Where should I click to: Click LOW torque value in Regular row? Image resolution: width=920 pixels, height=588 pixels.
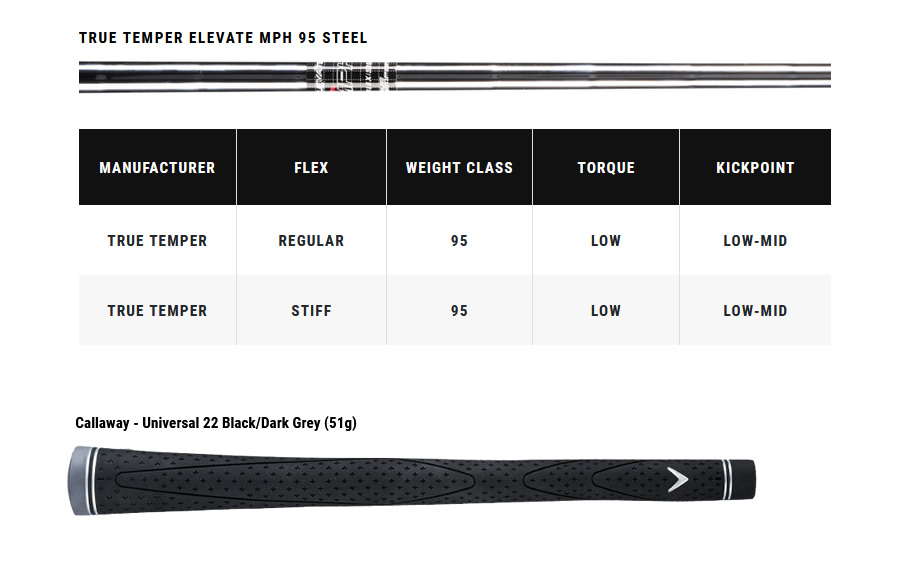point(606,241)
